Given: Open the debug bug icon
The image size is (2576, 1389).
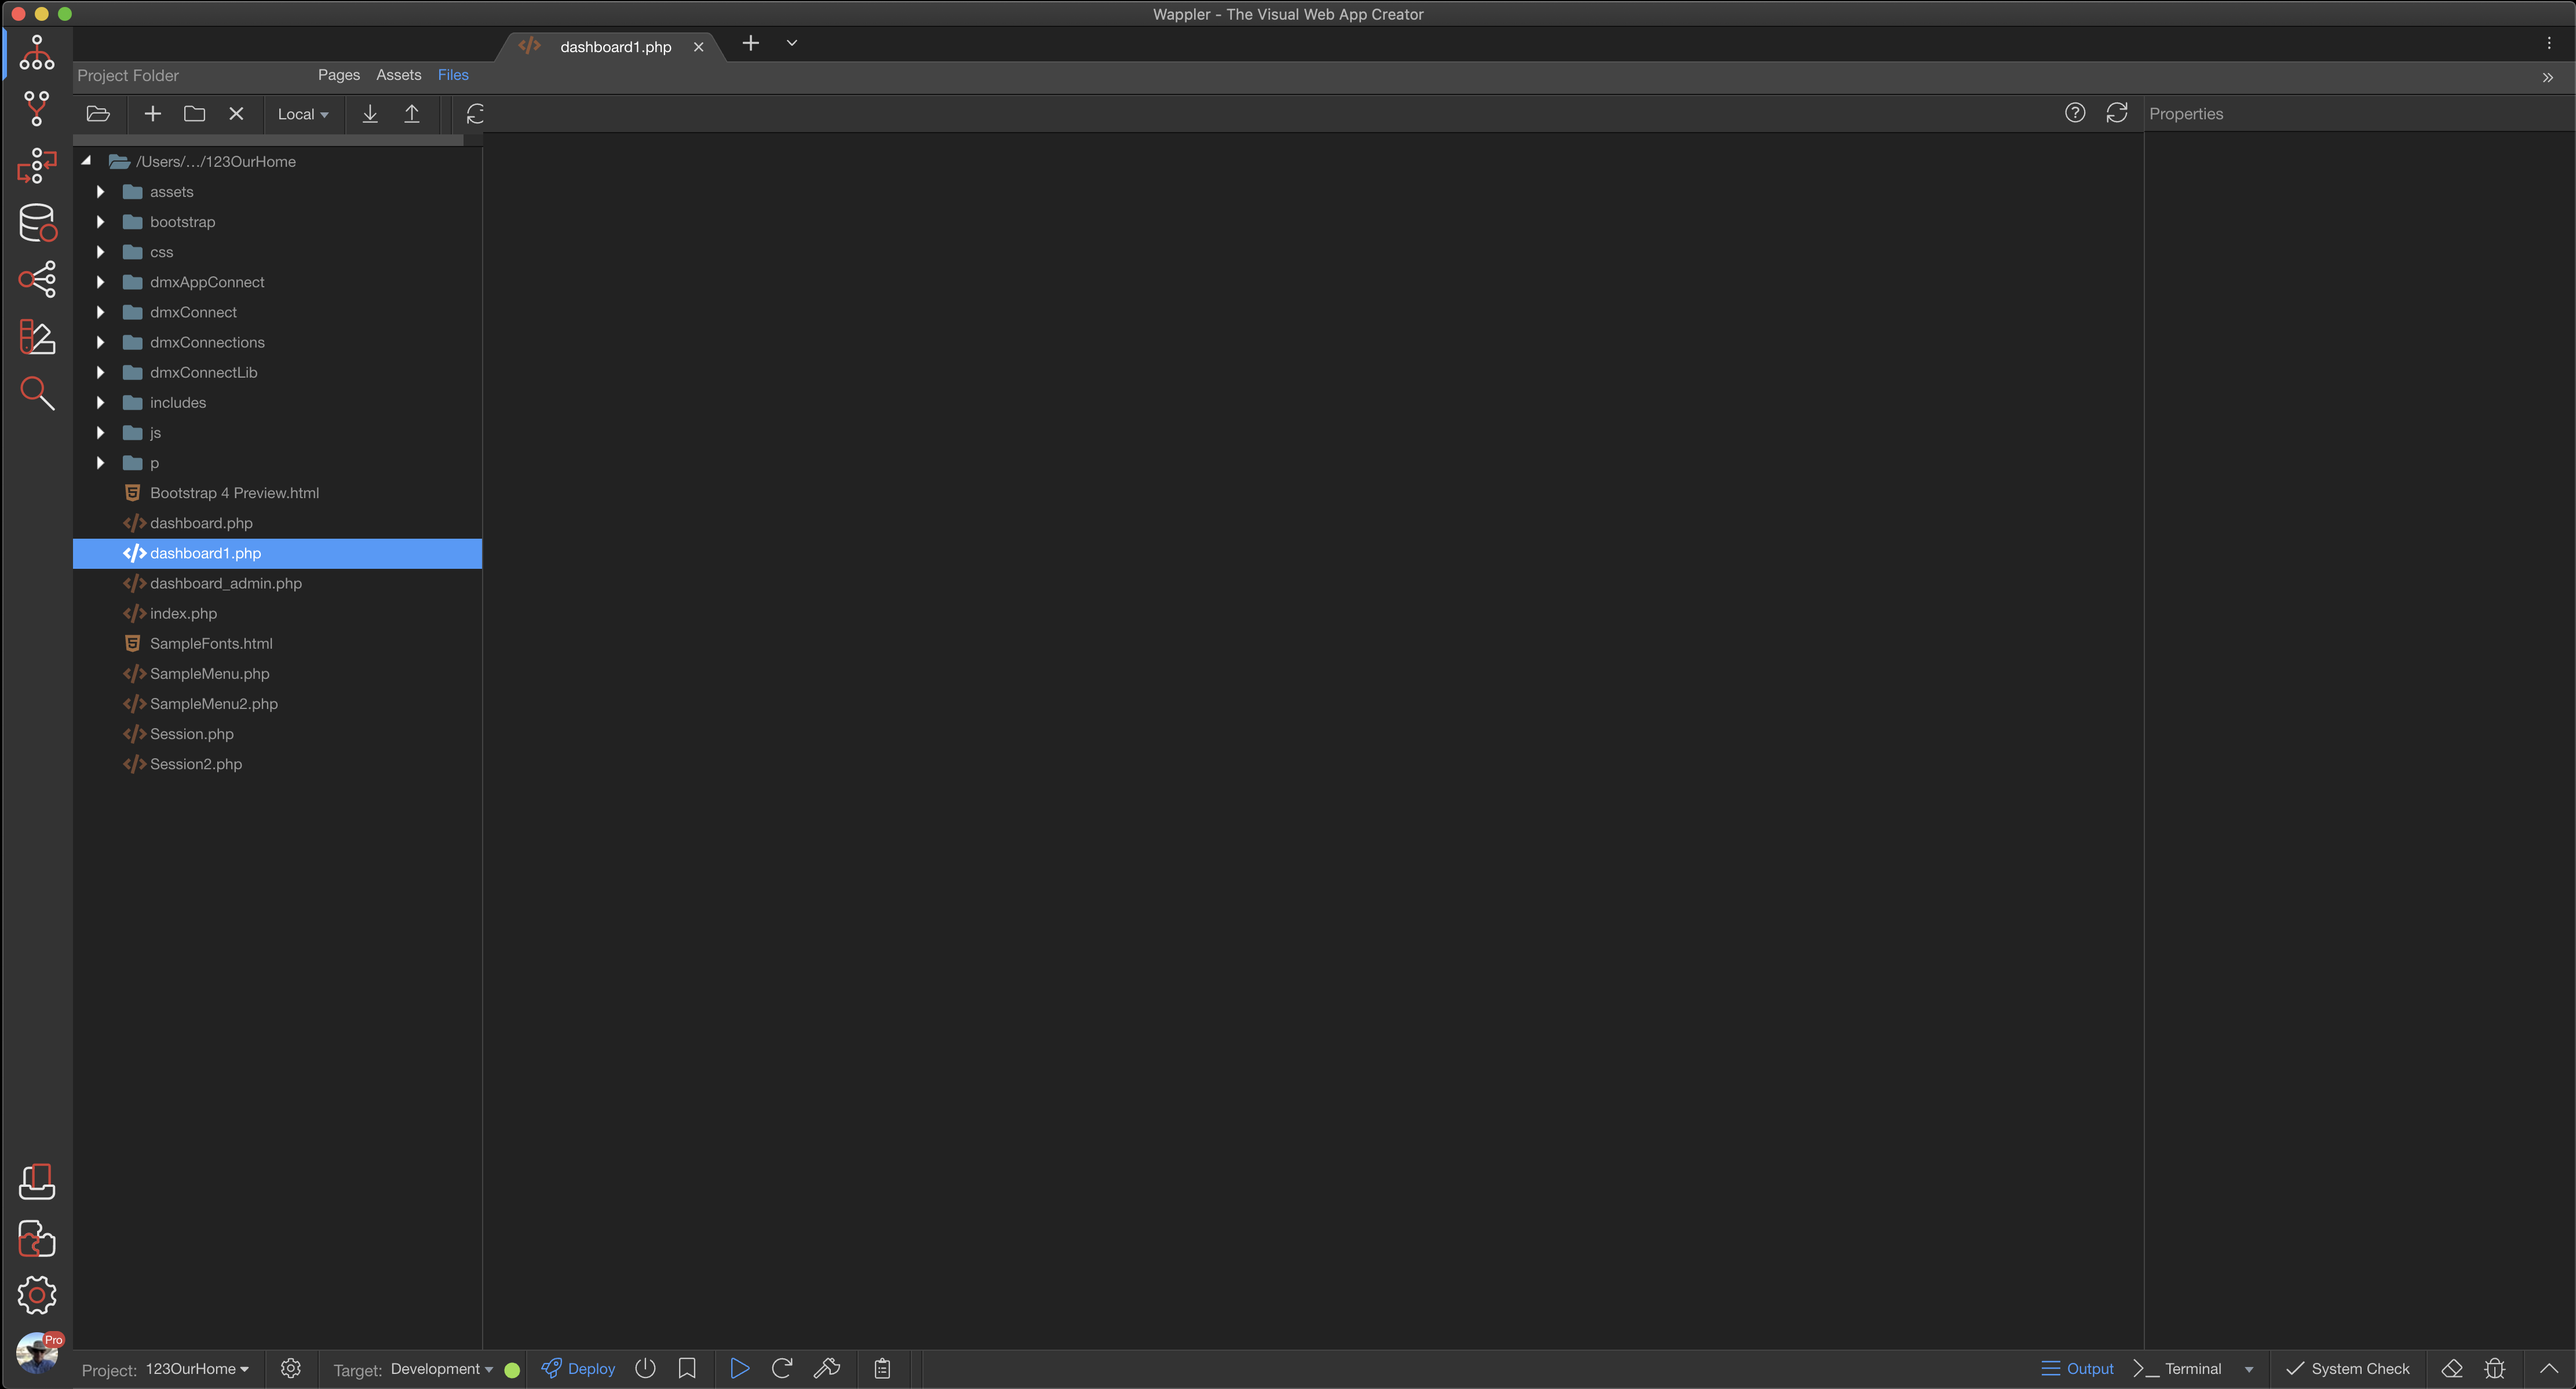Looking at the screenshot, I should pyautogui.click(x=2494, y=1368).
